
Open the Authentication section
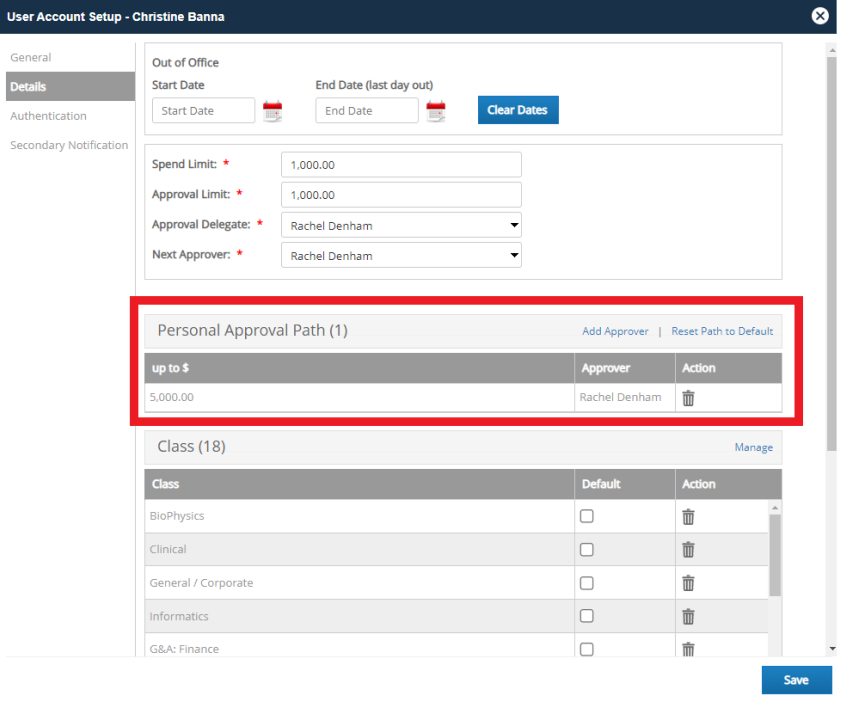48,116
